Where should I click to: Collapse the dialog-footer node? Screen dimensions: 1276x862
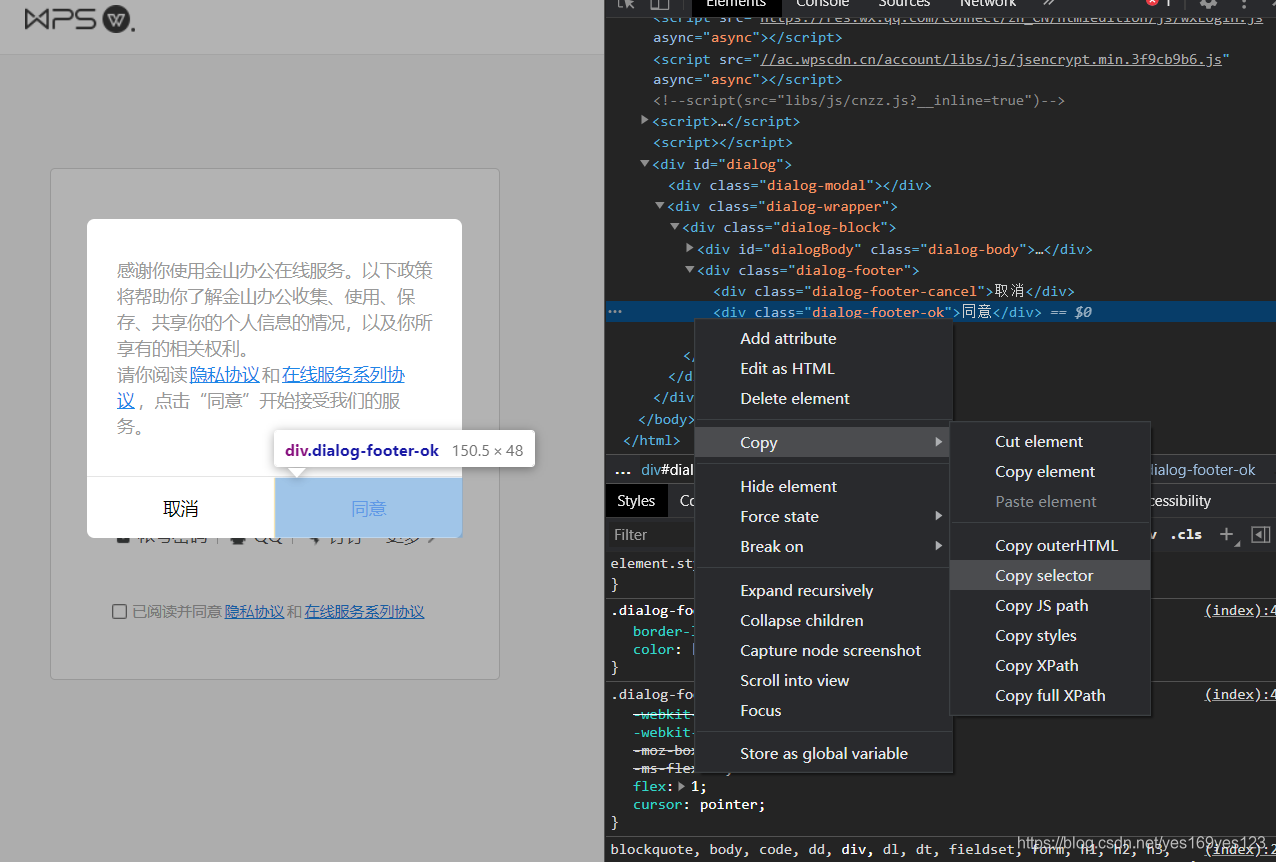[690, 270]
